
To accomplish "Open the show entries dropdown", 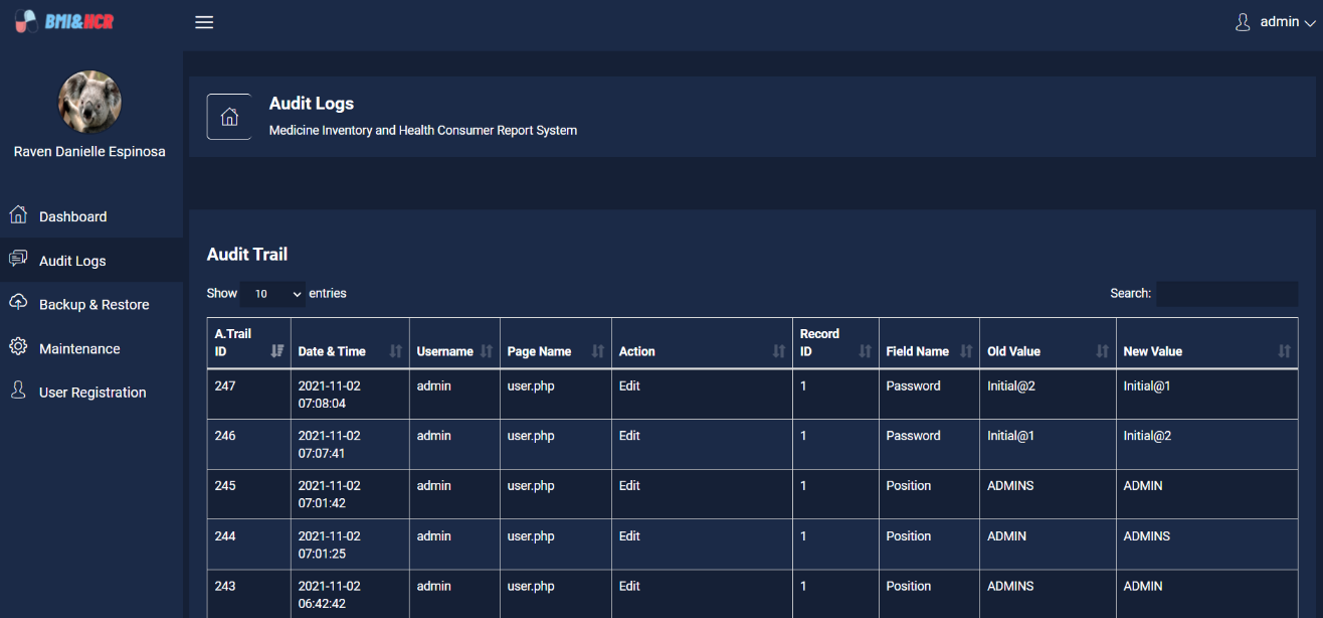I will (272, 294).
